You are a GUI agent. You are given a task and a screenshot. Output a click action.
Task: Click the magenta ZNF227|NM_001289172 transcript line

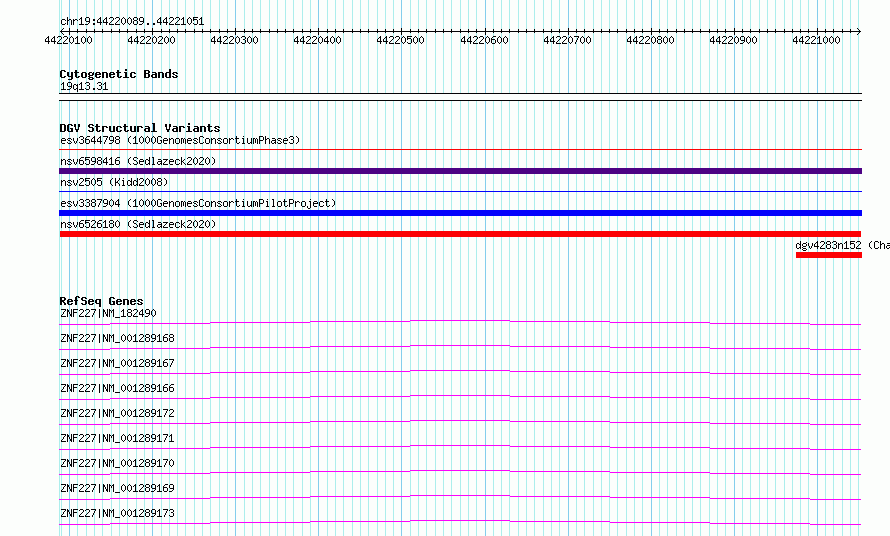click(x=460, y=422)
